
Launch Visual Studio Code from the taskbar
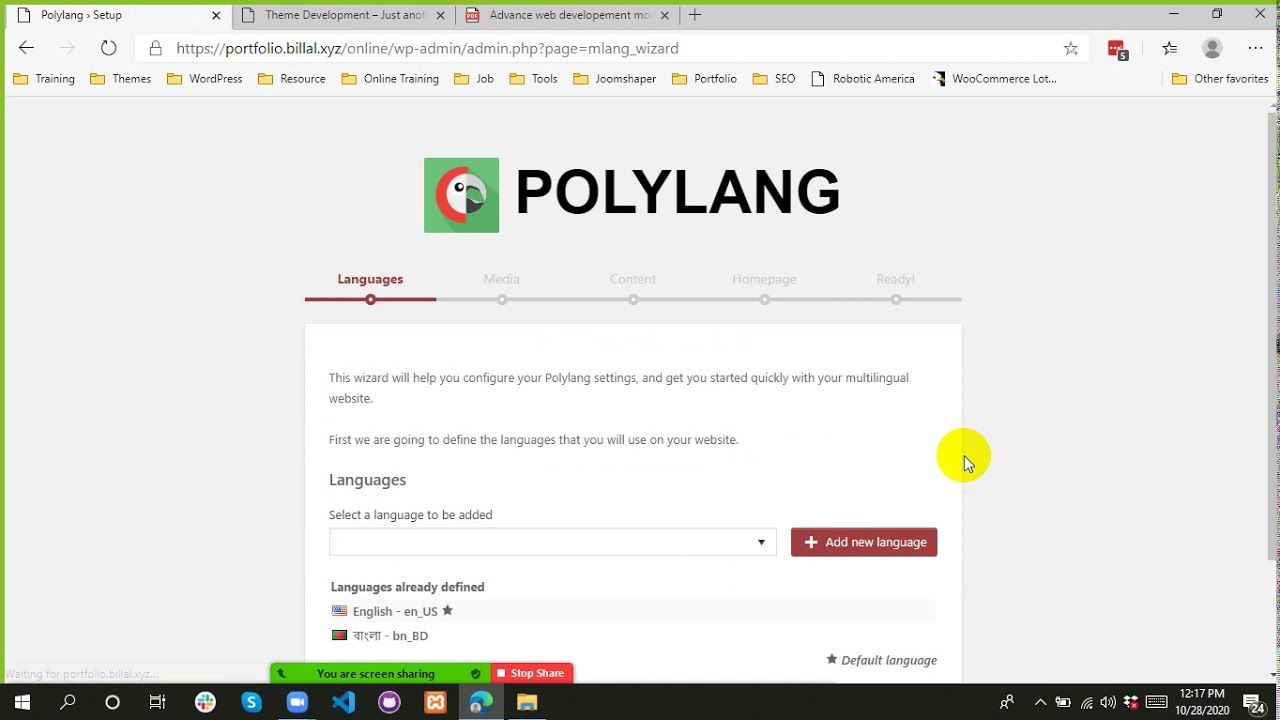[343, 702]
